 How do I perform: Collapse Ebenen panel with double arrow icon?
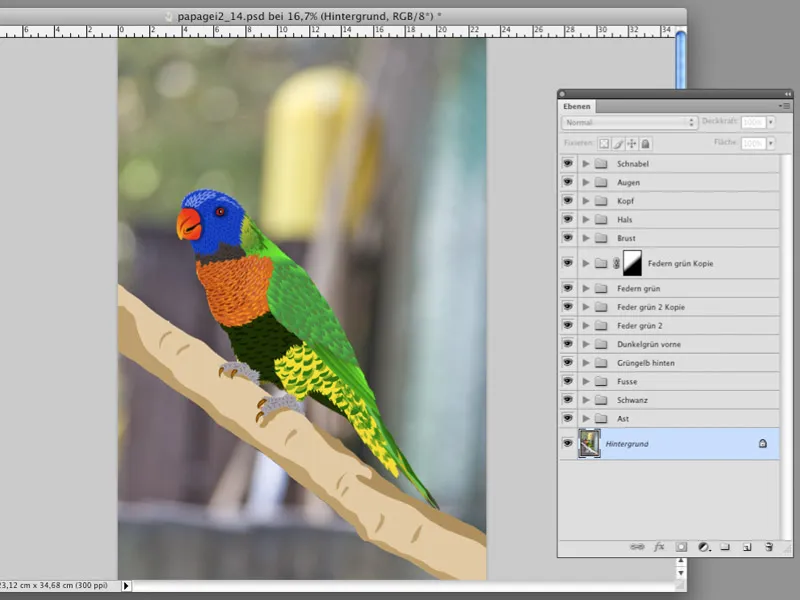tap(788, 94)
